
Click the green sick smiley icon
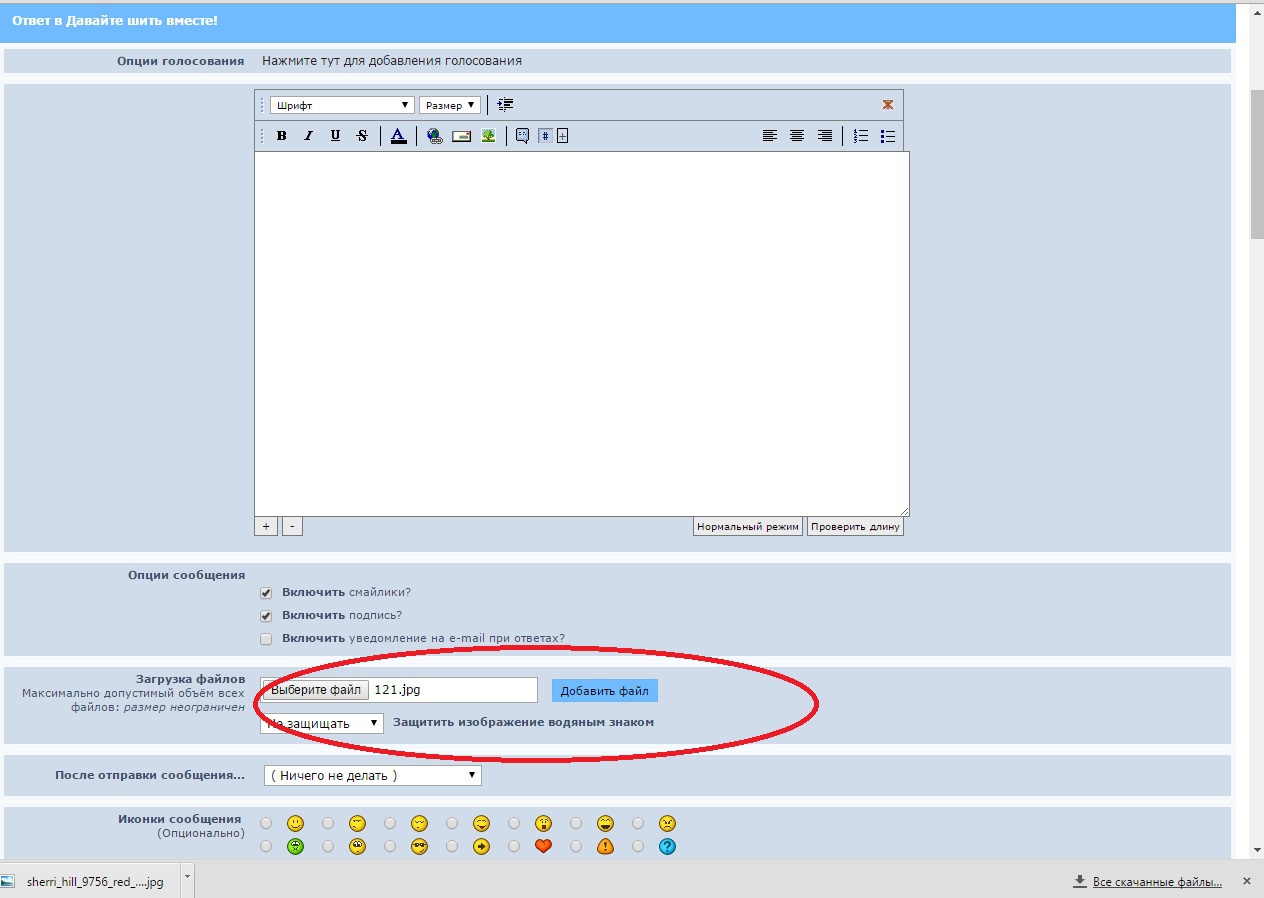(x=295, y=846)
